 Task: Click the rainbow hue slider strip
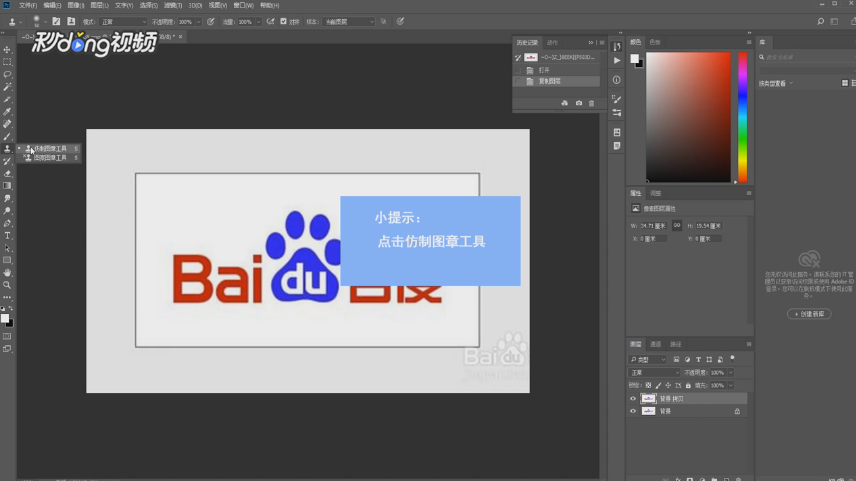tap(742, 117)
